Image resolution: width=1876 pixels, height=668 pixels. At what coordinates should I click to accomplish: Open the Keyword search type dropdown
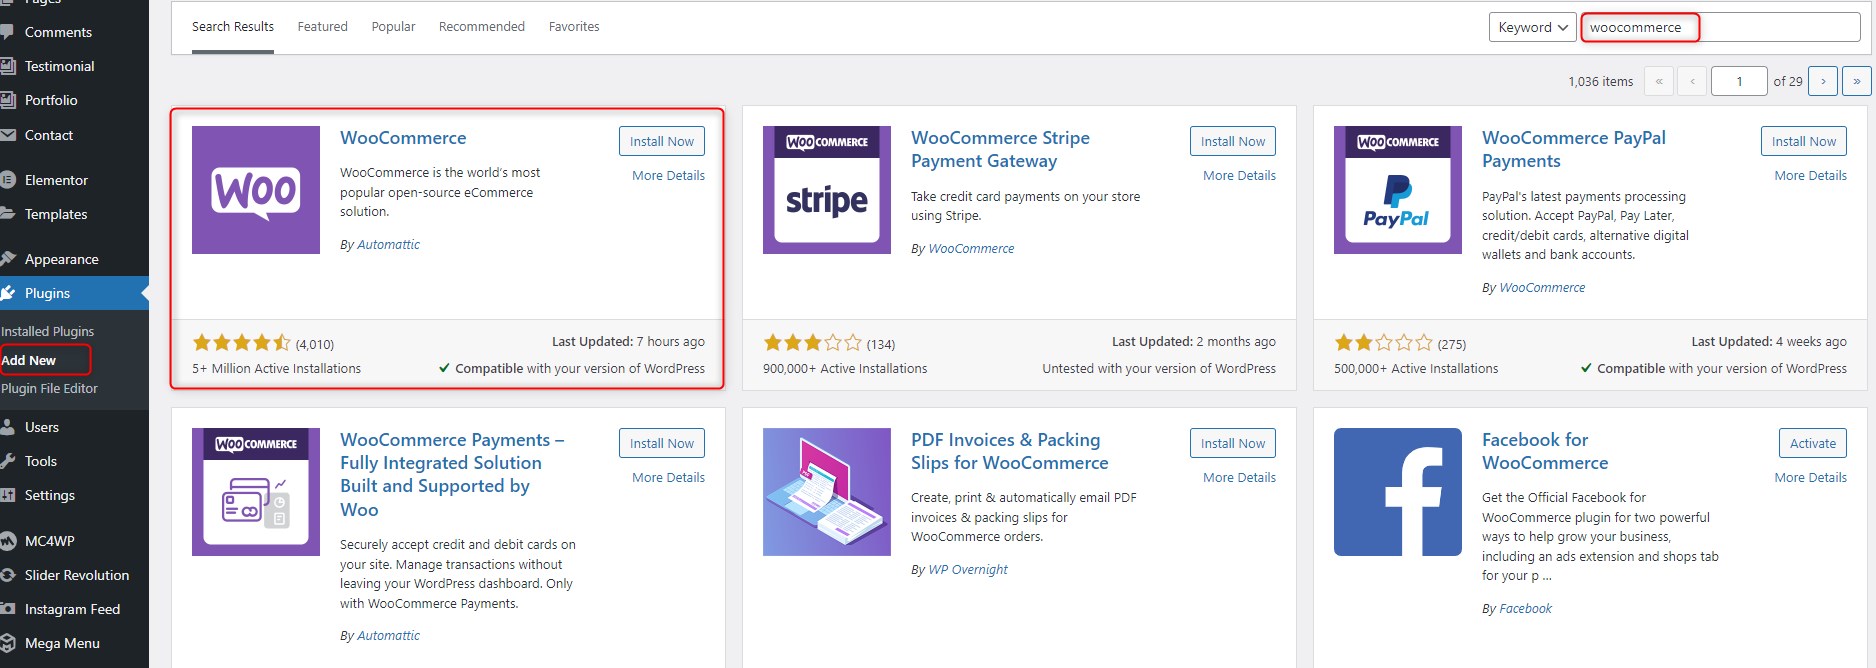(x=1532, y=27)
